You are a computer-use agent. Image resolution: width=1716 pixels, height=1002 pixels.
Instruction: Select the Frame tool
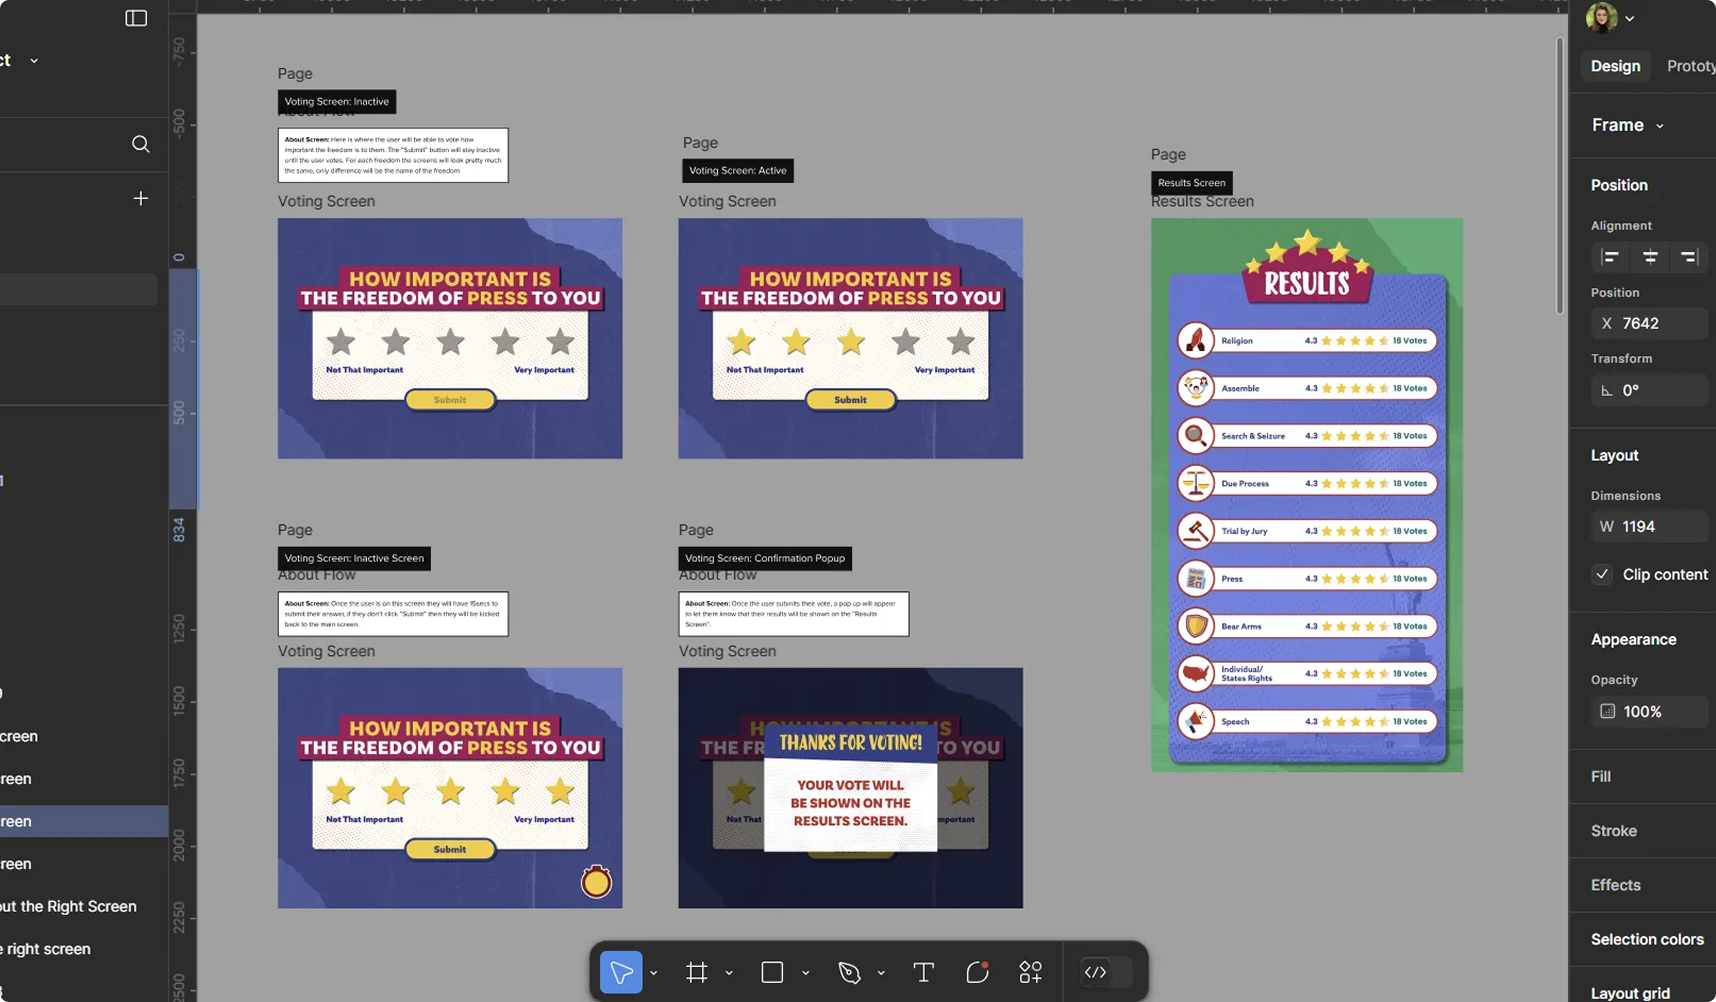click(697, 972)
